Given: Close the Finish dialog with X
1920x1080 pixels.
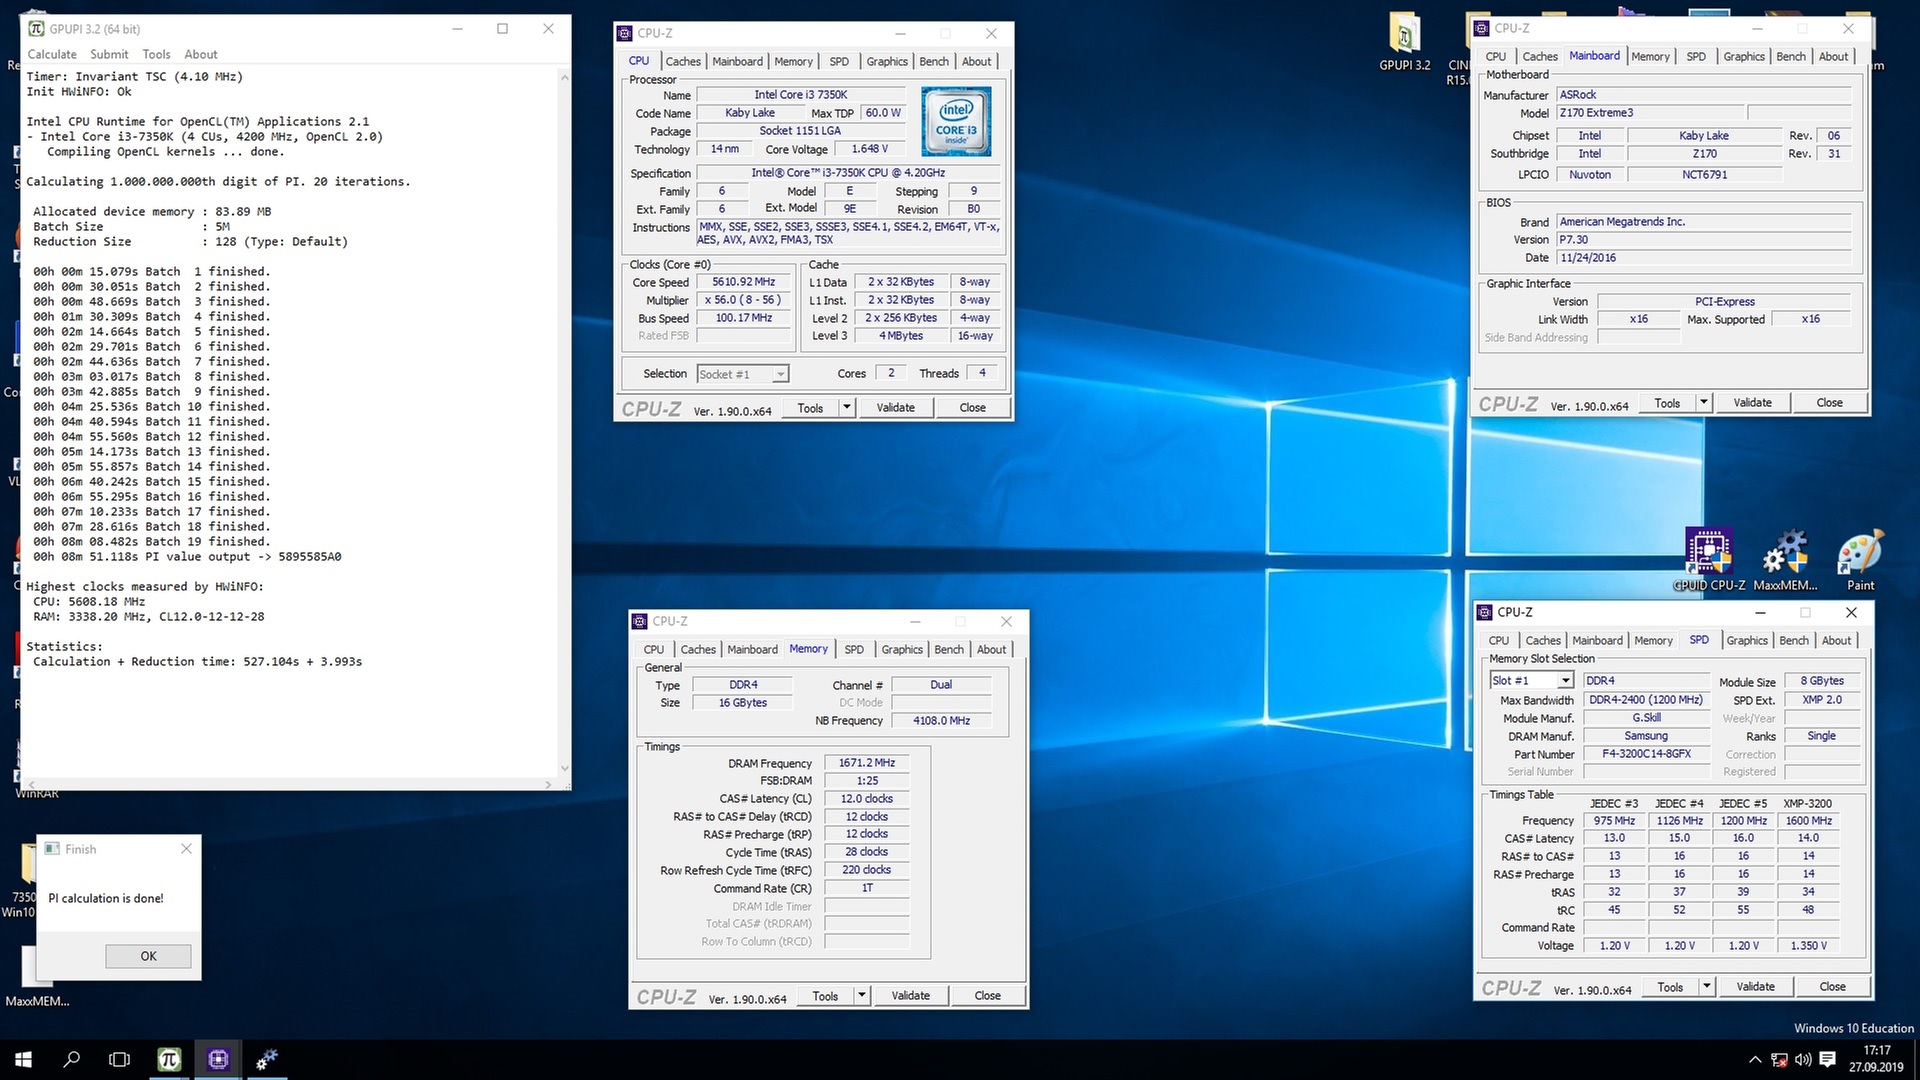Looking at the screenshot, I should 186,849.
